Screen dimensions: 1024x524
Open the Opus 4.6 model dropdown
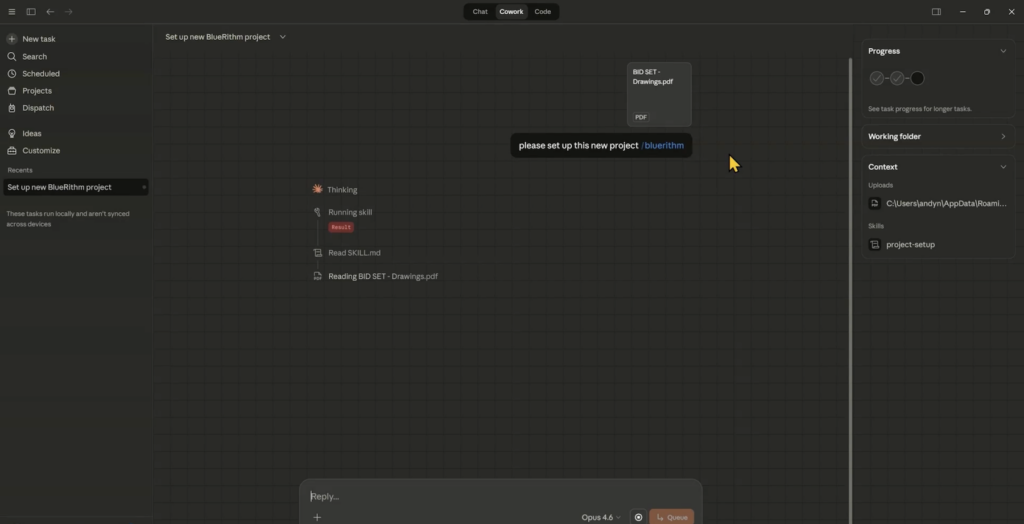pyautogui.click(x=600, y=517)
